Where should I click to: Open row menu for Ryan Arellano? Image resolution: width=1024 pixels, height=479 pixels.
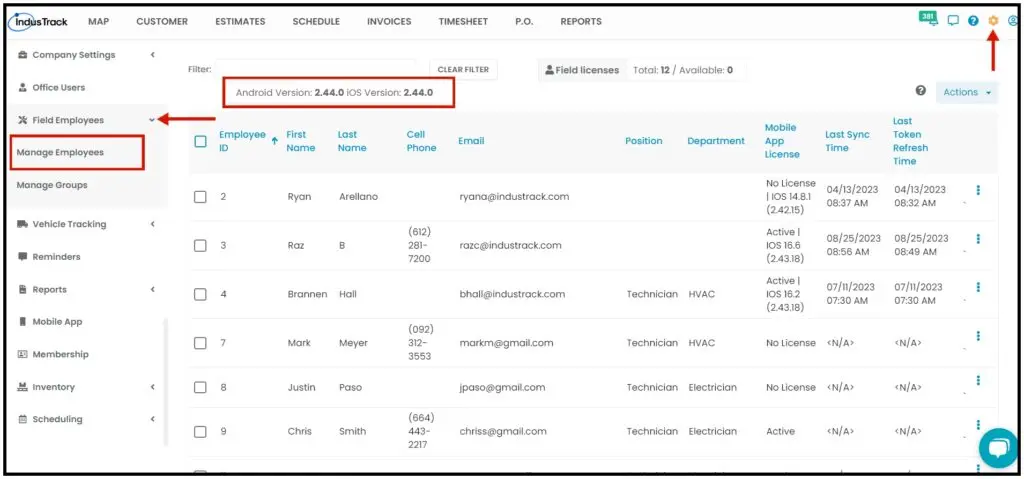click(978, 190)
